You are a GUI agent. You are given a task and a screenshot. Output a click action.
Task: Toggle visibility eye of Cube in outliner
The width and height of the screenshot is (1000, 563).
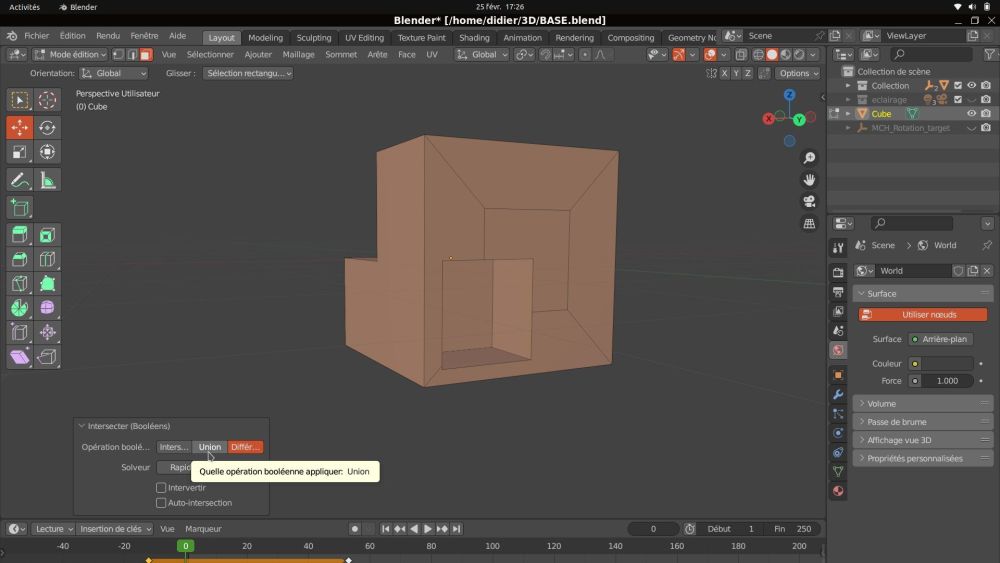pos(971,113)
